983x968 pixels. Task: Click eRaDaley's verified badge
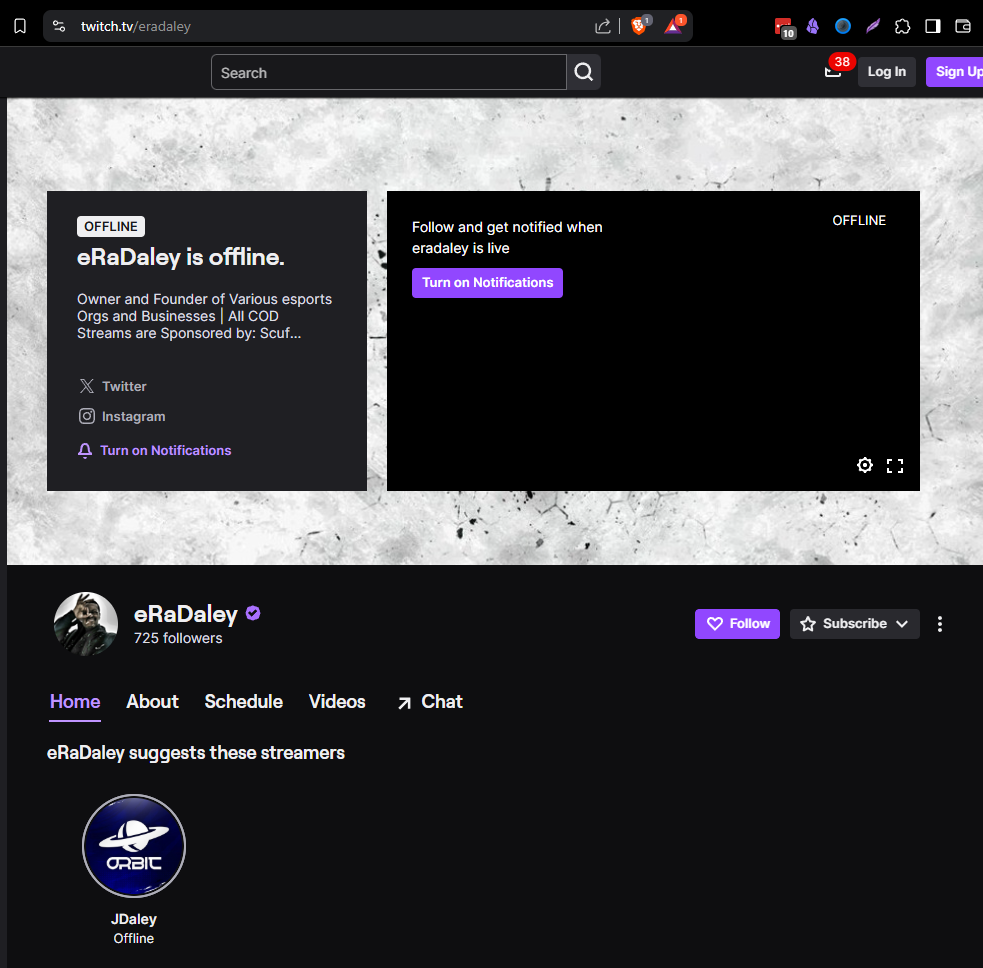point(253,613)
